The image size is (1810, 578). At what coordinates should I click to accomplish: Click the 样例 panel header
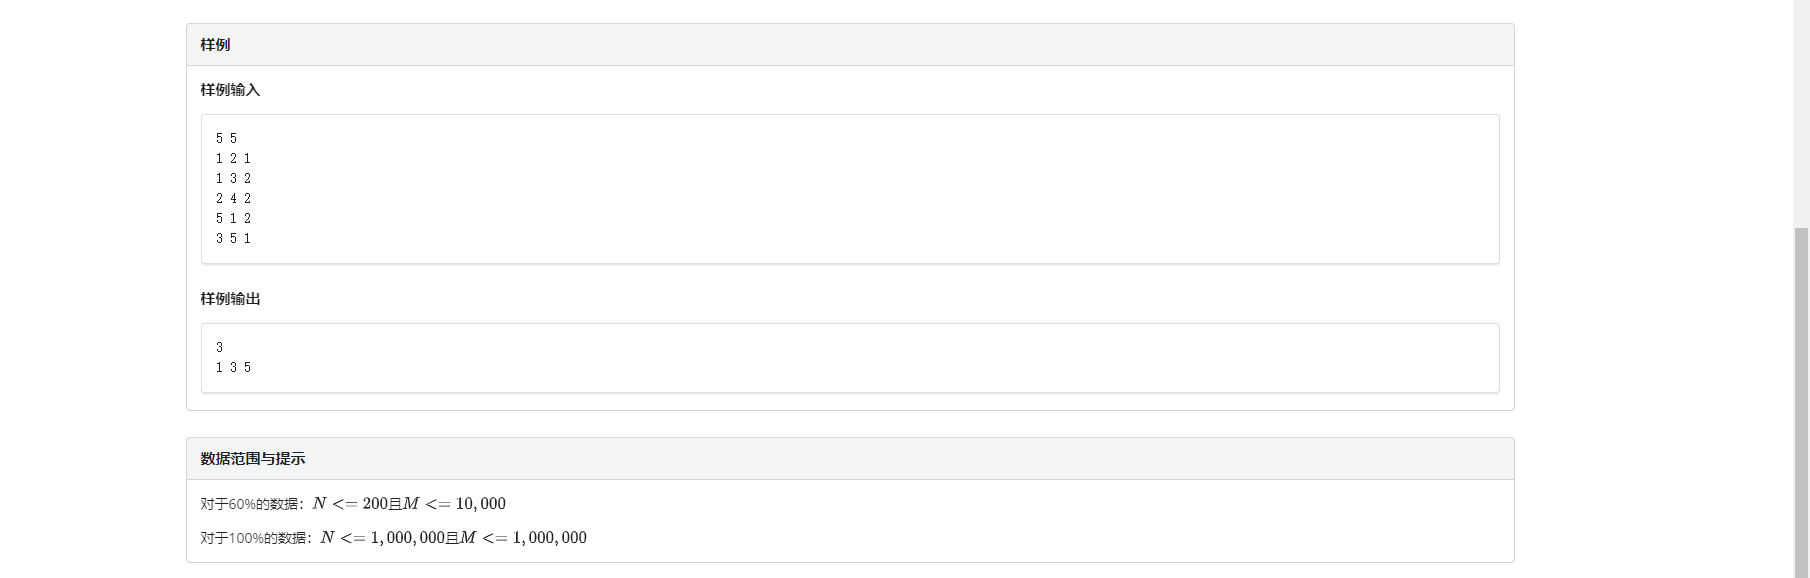pyautogui.click(x=215, y=45)
